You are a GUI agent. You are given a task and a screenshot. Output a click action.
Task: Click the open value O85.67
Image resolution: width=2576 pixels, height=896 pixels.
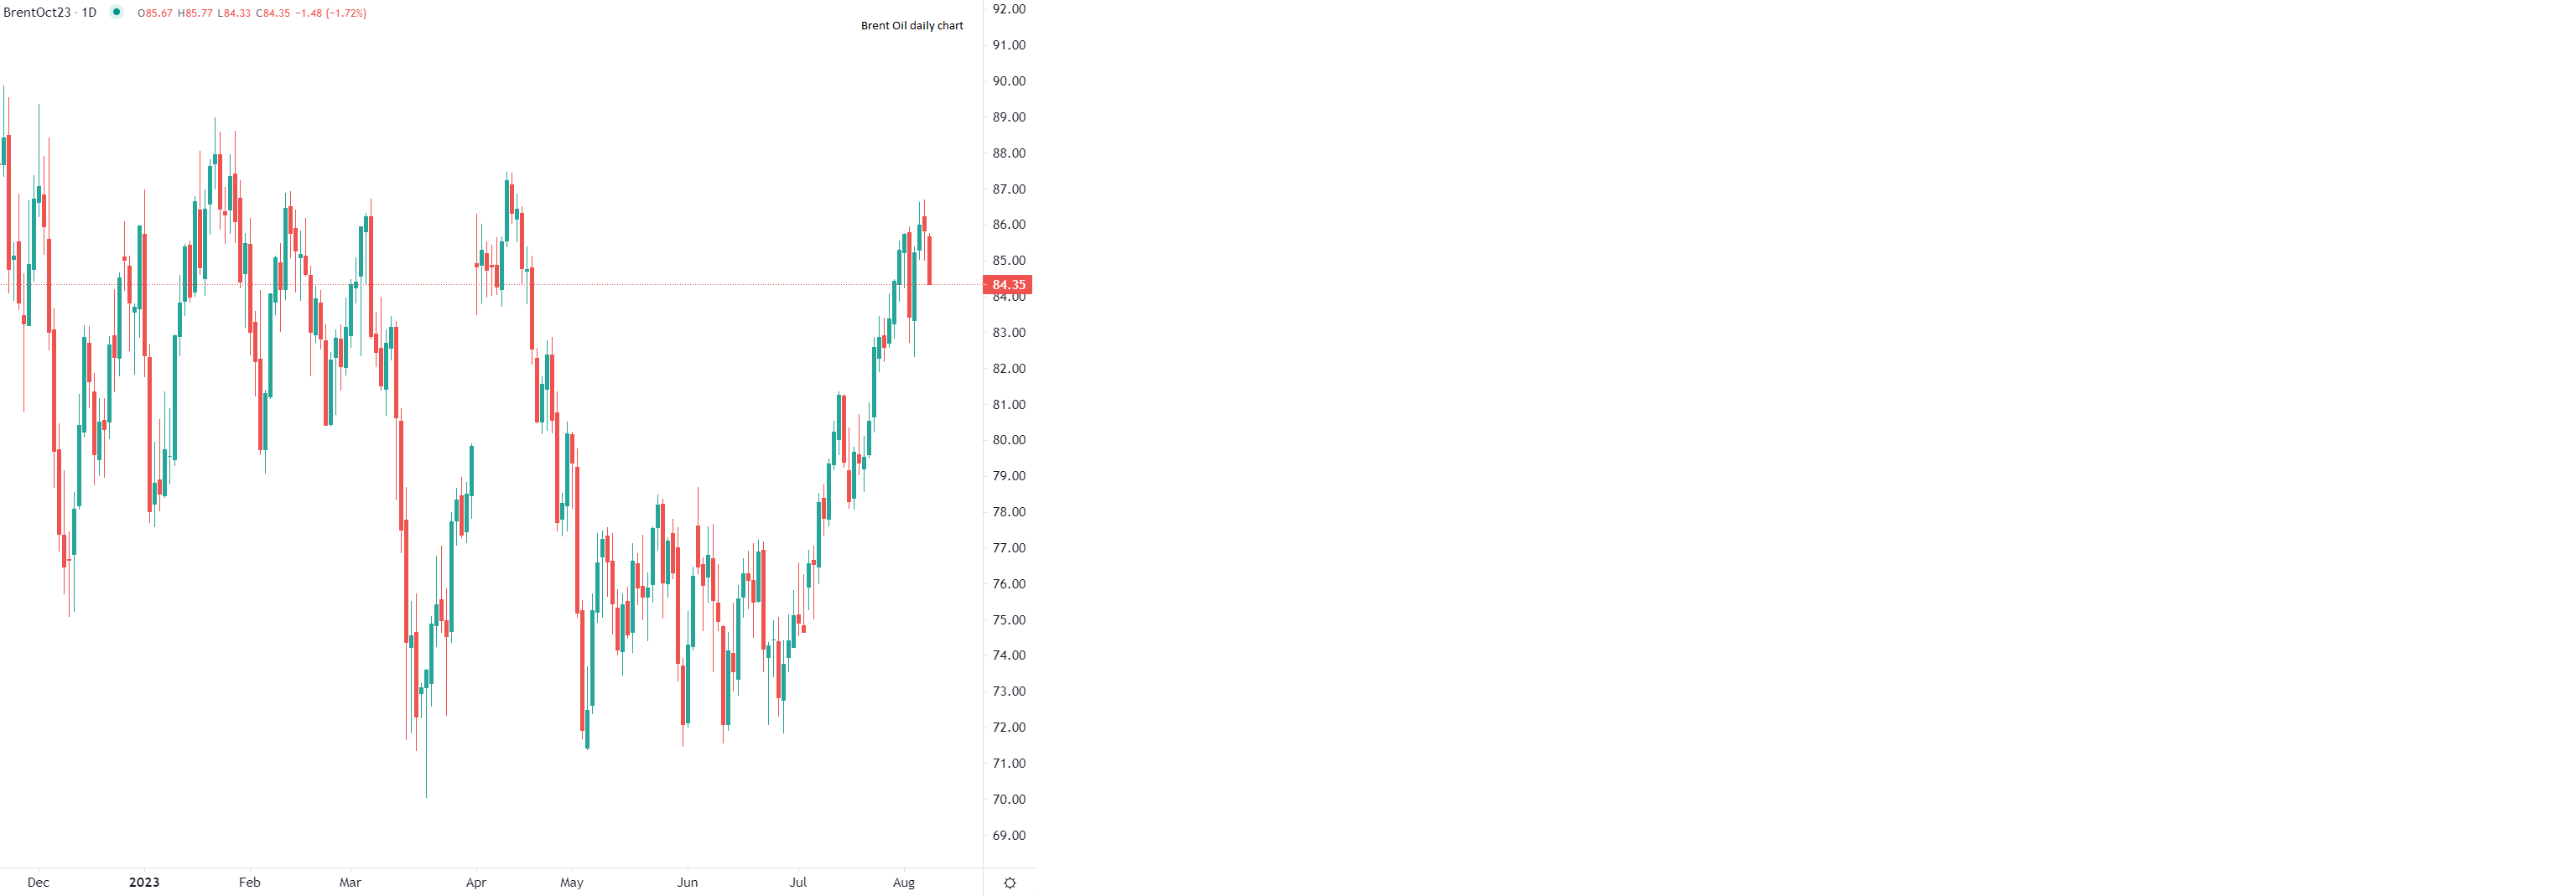coord(155,13)
